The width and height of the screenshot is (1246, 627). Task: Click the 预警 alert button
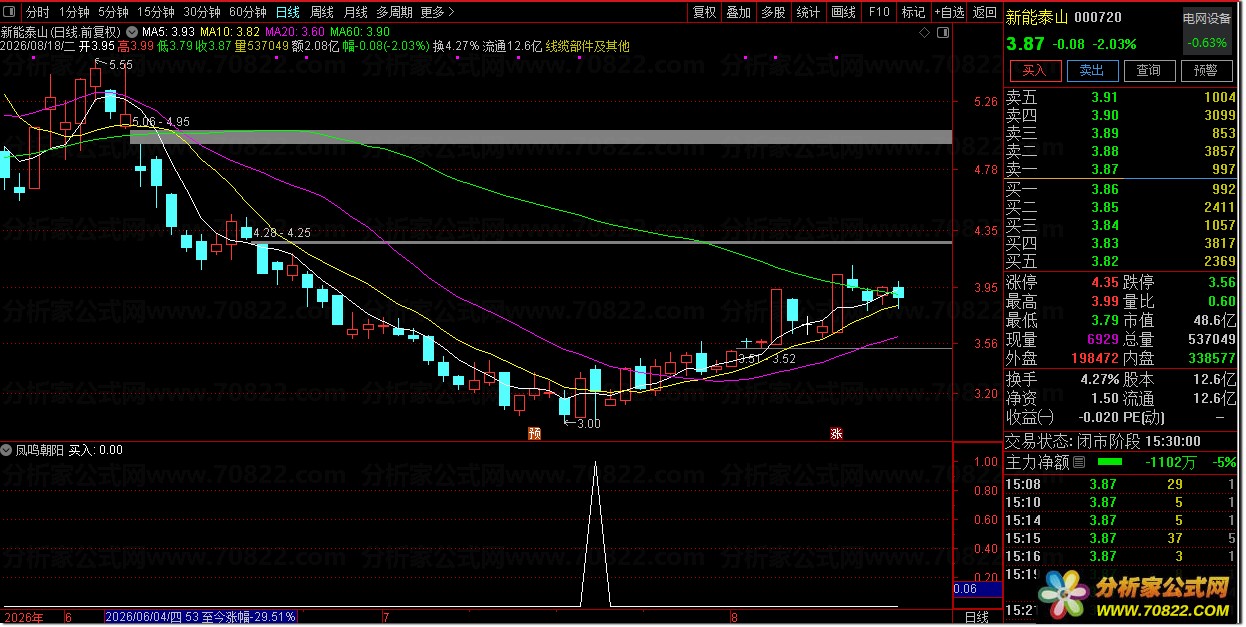tap(1206, 70)
